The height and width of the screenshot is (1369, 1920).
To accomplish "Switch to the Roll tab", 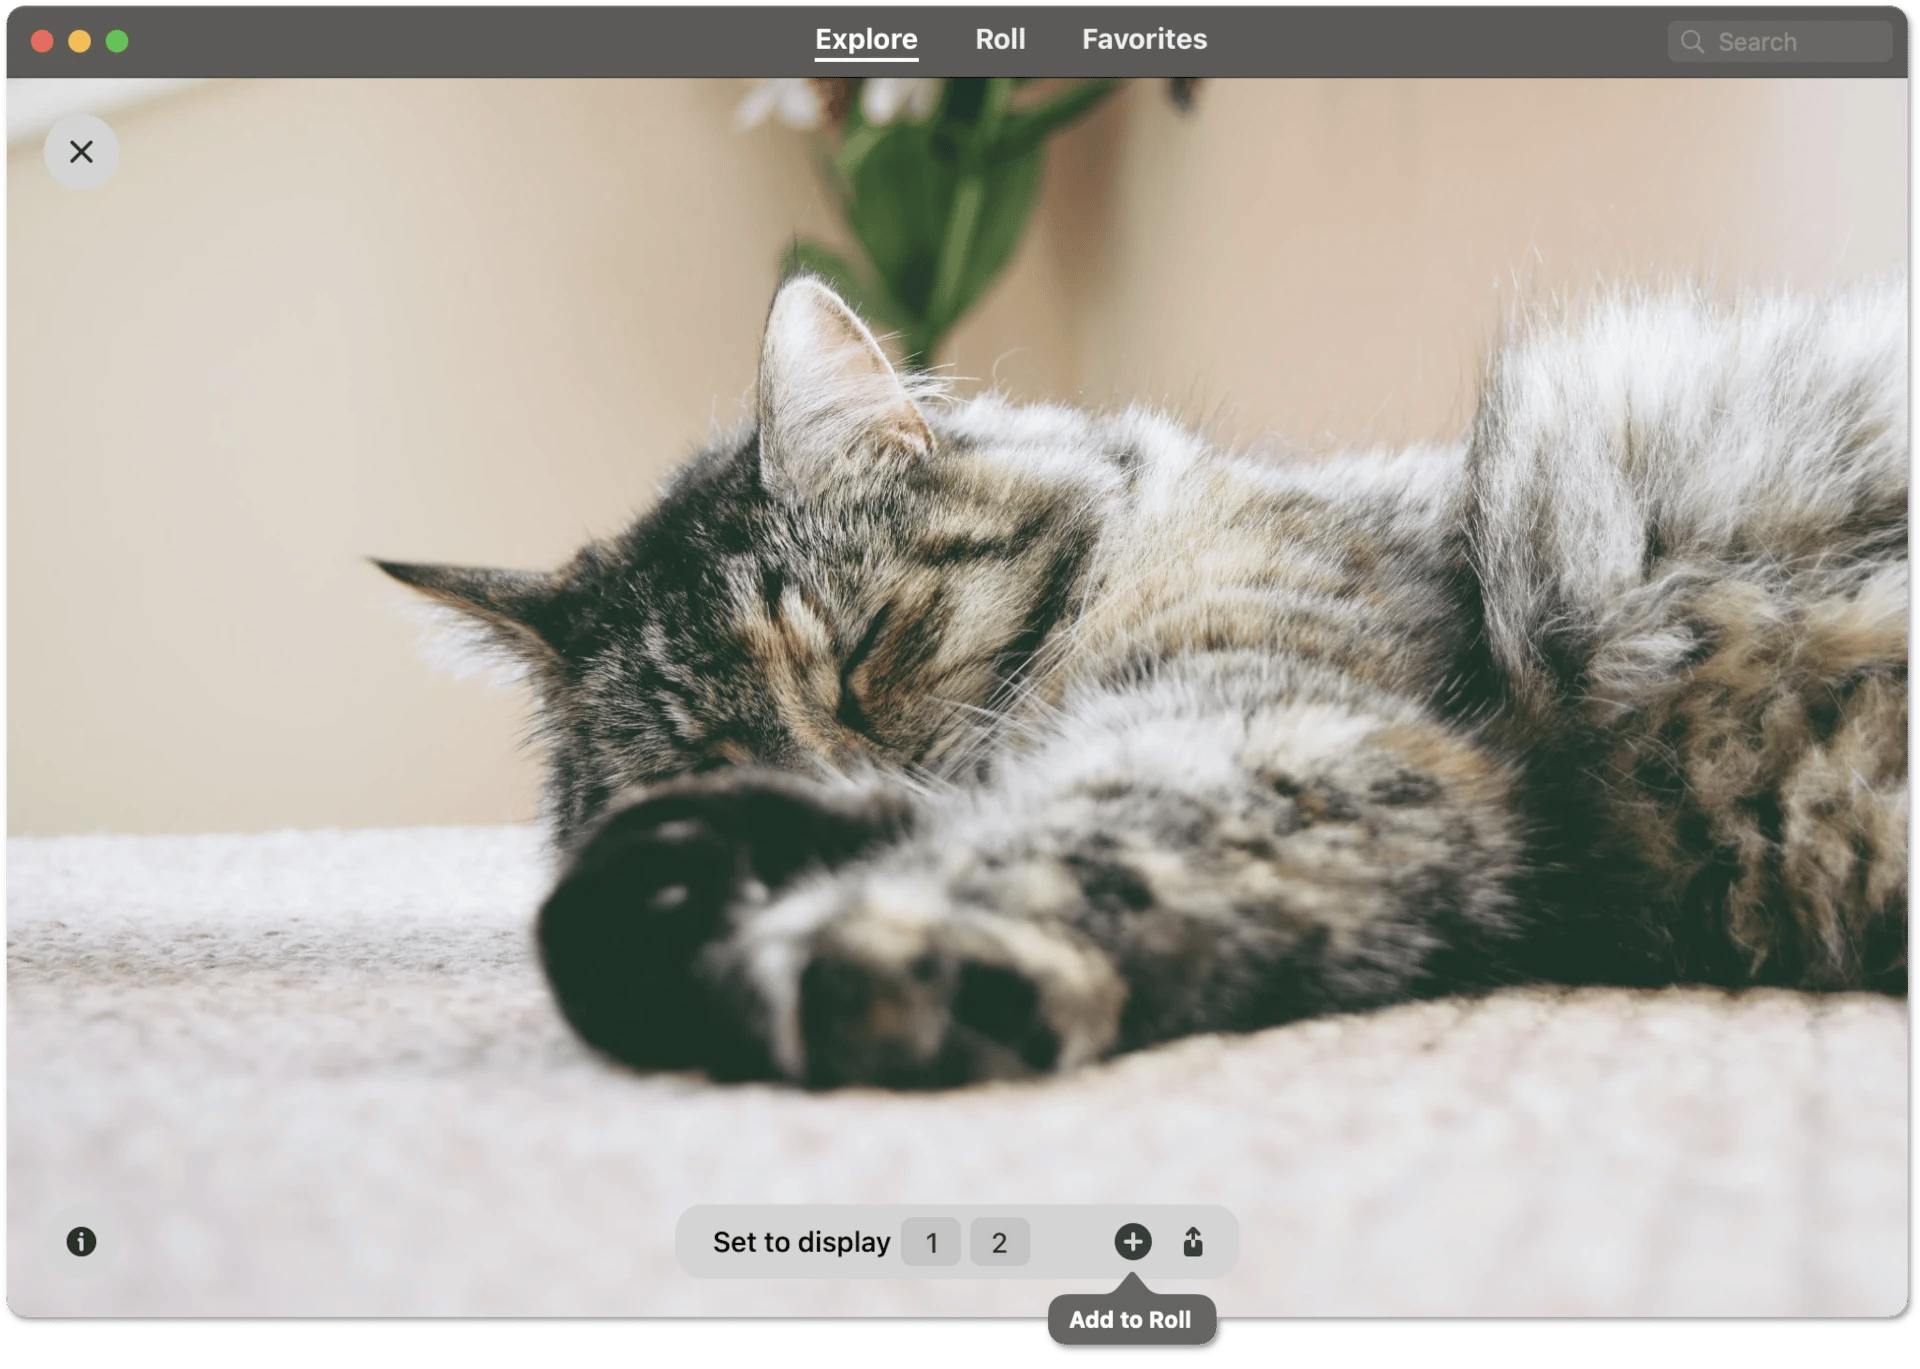I will point(1000,39).
